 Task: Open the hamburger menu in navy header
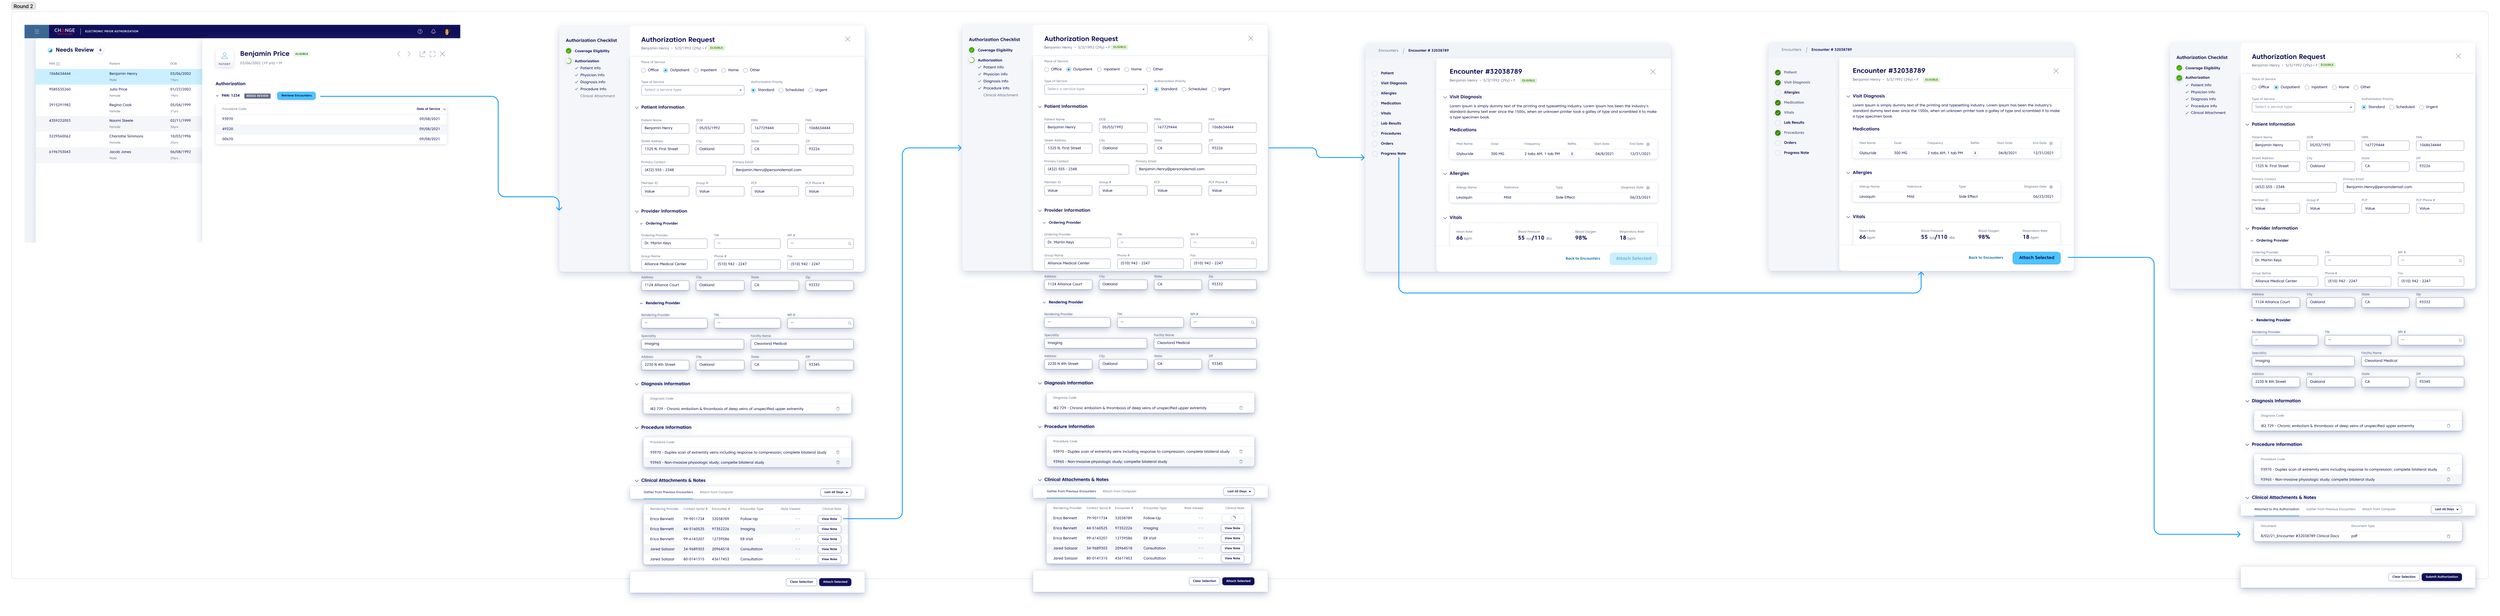point(36,31)
